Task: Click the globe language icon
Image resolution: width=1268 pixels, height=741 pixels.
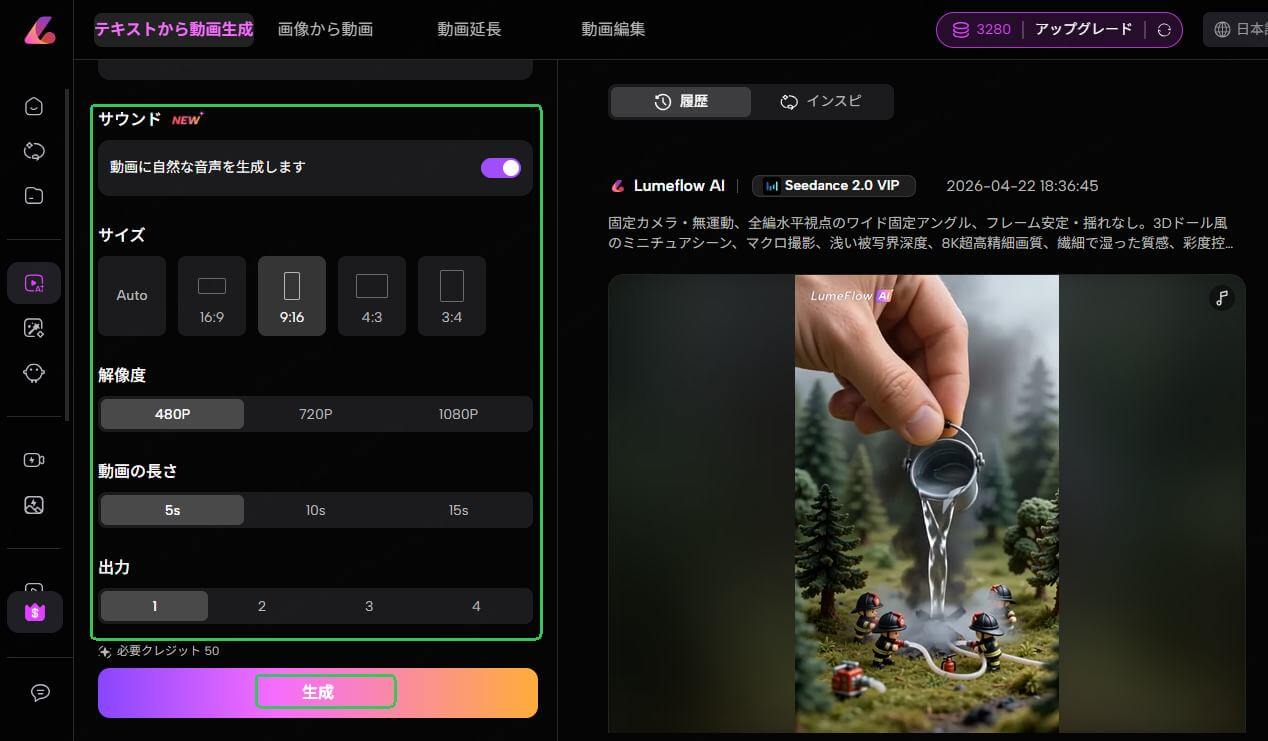Action: click(x=1222, y=30)
